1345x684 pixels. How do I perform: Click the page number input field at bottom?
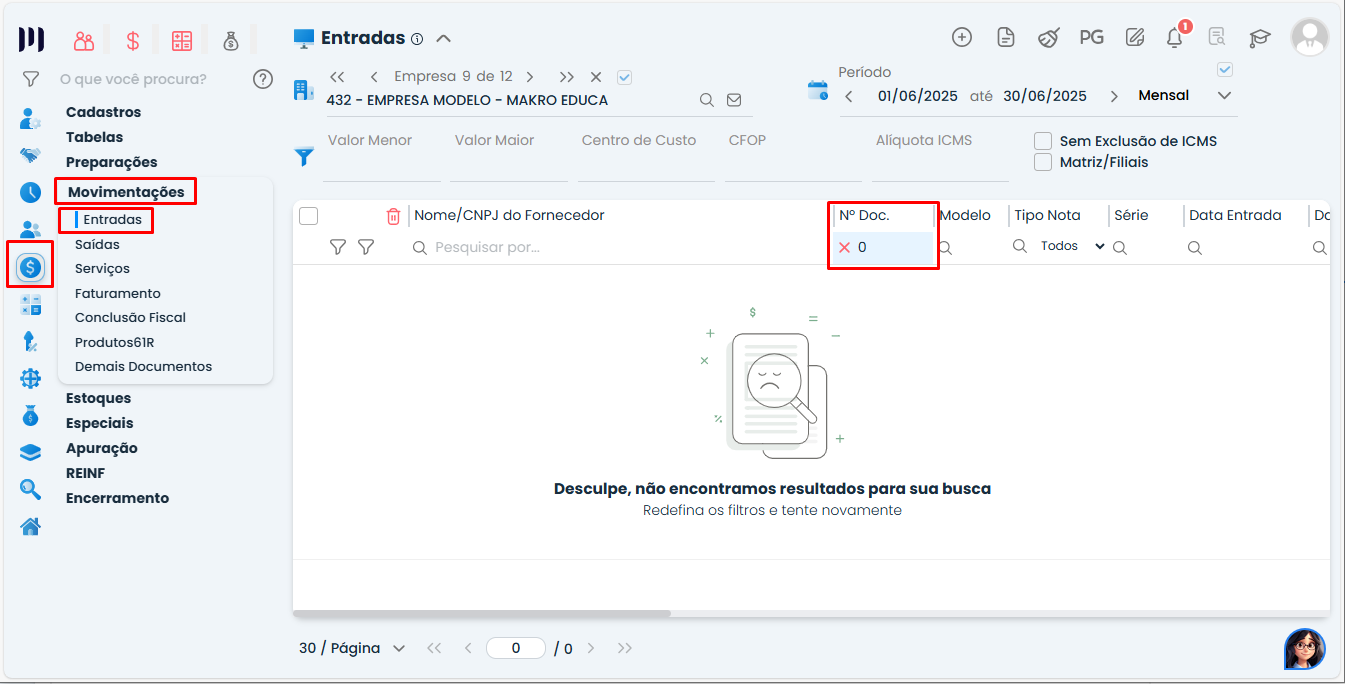point(516,648)
